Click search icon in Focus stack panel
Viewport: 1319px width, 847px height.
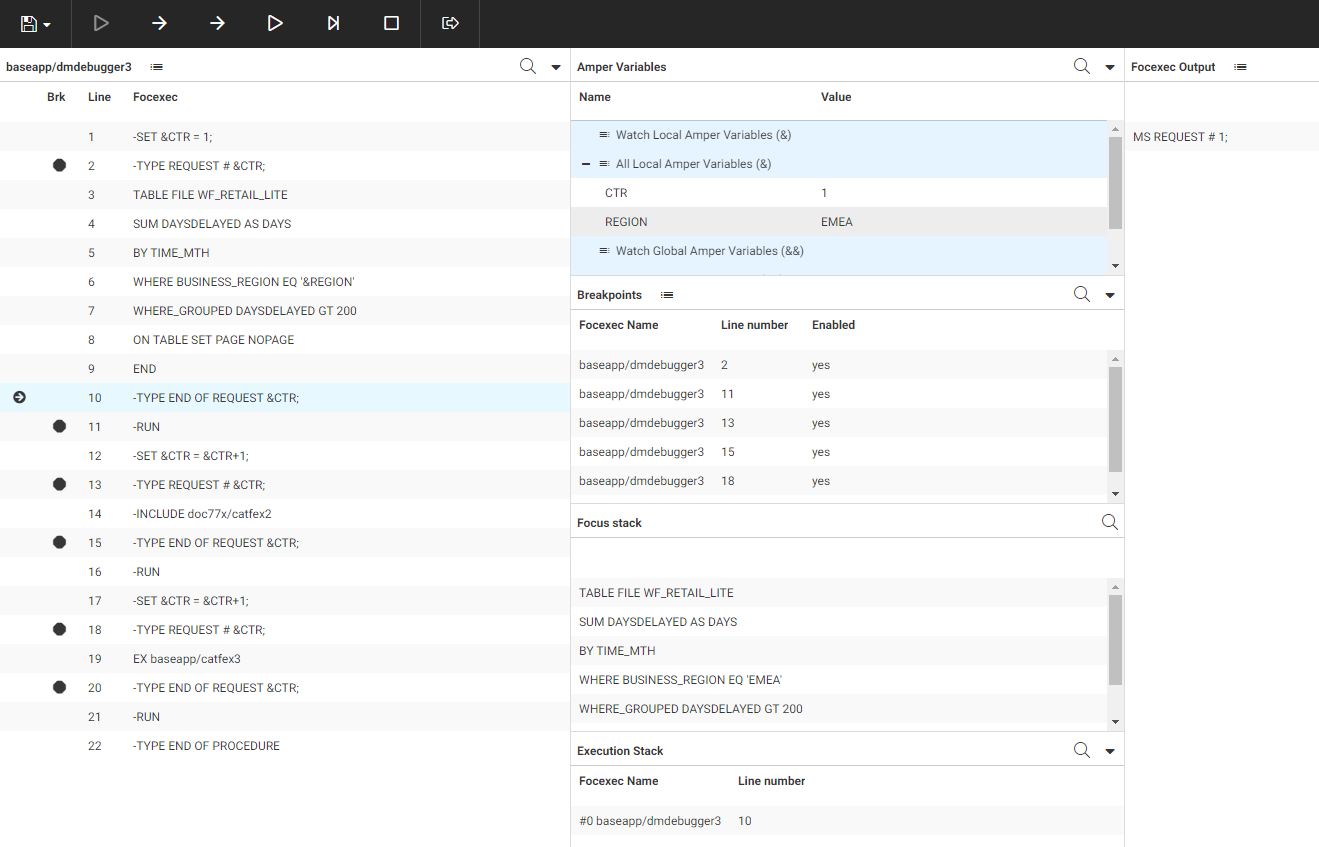click(1110, 522)
